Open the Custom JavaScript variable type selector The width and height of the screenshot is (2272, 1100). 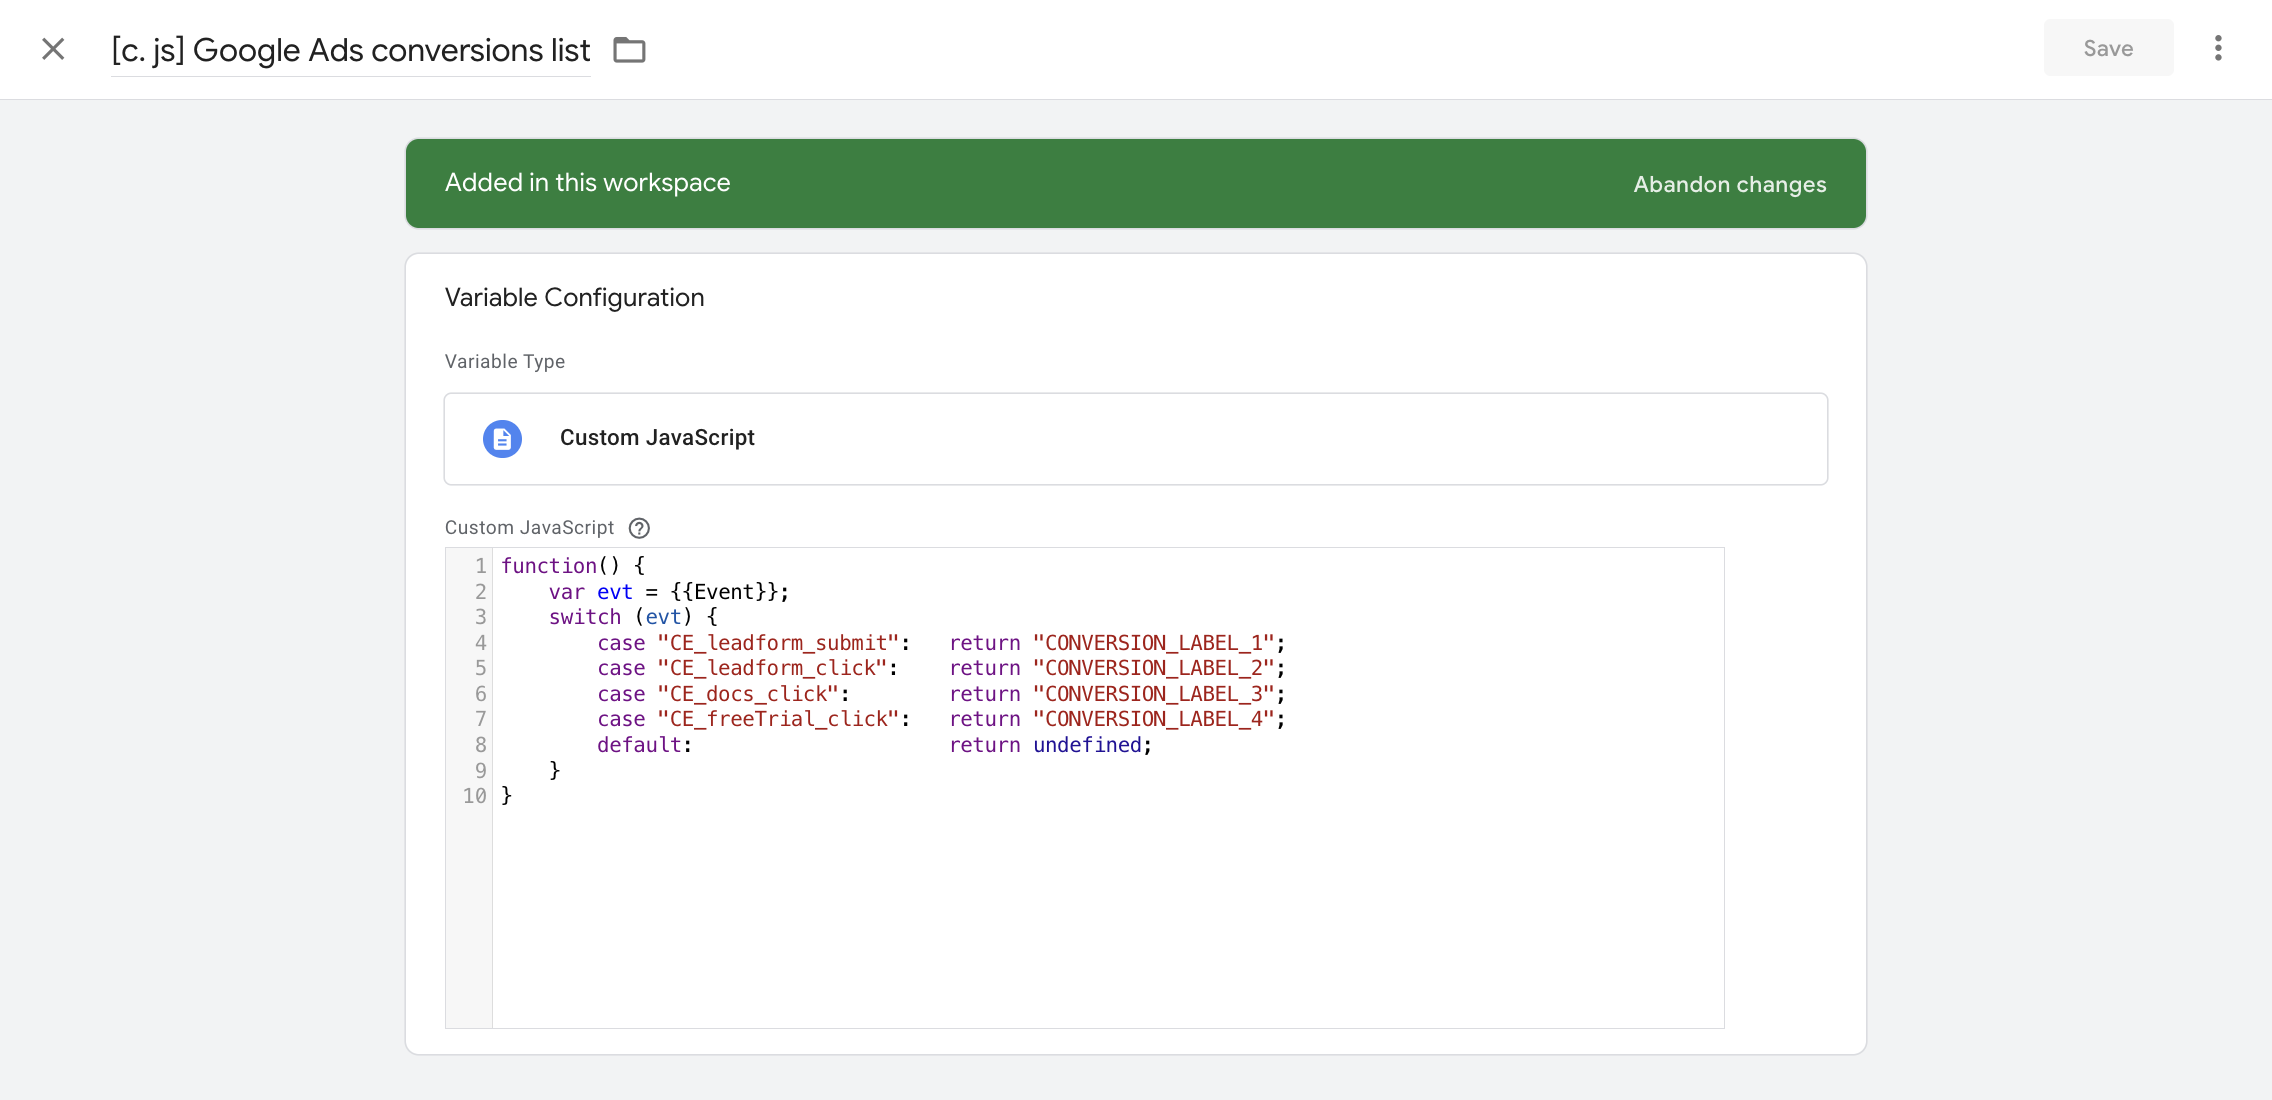(1136, 439)
